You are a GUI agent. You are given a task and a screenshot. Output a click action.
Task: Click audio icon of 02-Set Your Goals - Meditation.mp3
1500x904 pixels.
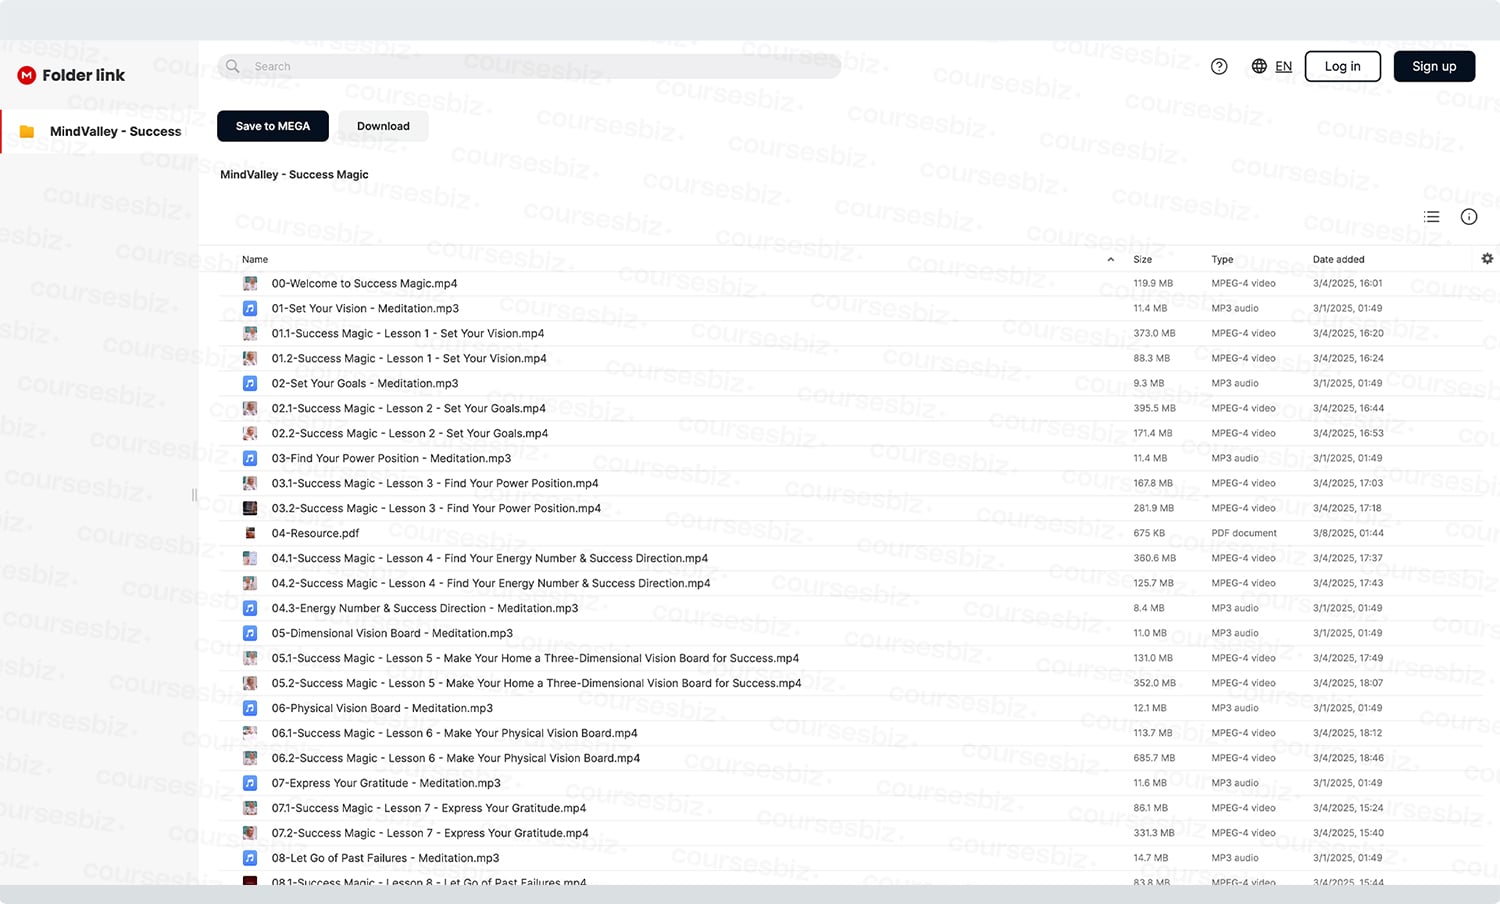[x=250, y=383]
